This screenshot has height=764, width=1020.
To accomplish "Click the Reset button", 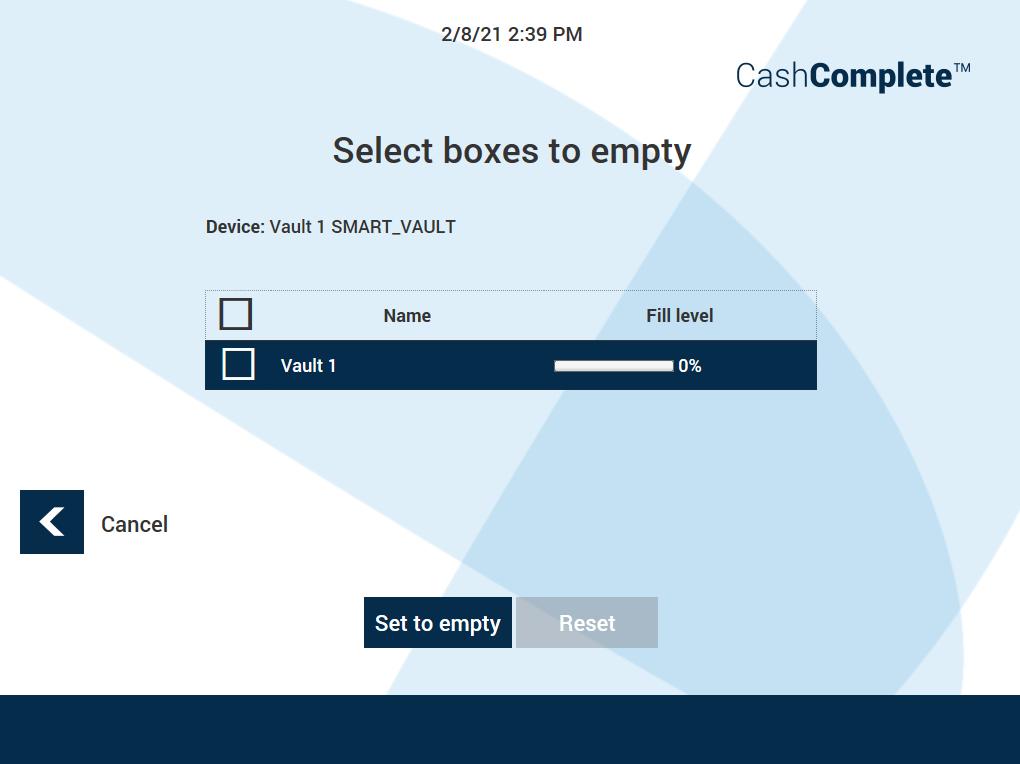I will pyautogui.click(x=587, y=622).
